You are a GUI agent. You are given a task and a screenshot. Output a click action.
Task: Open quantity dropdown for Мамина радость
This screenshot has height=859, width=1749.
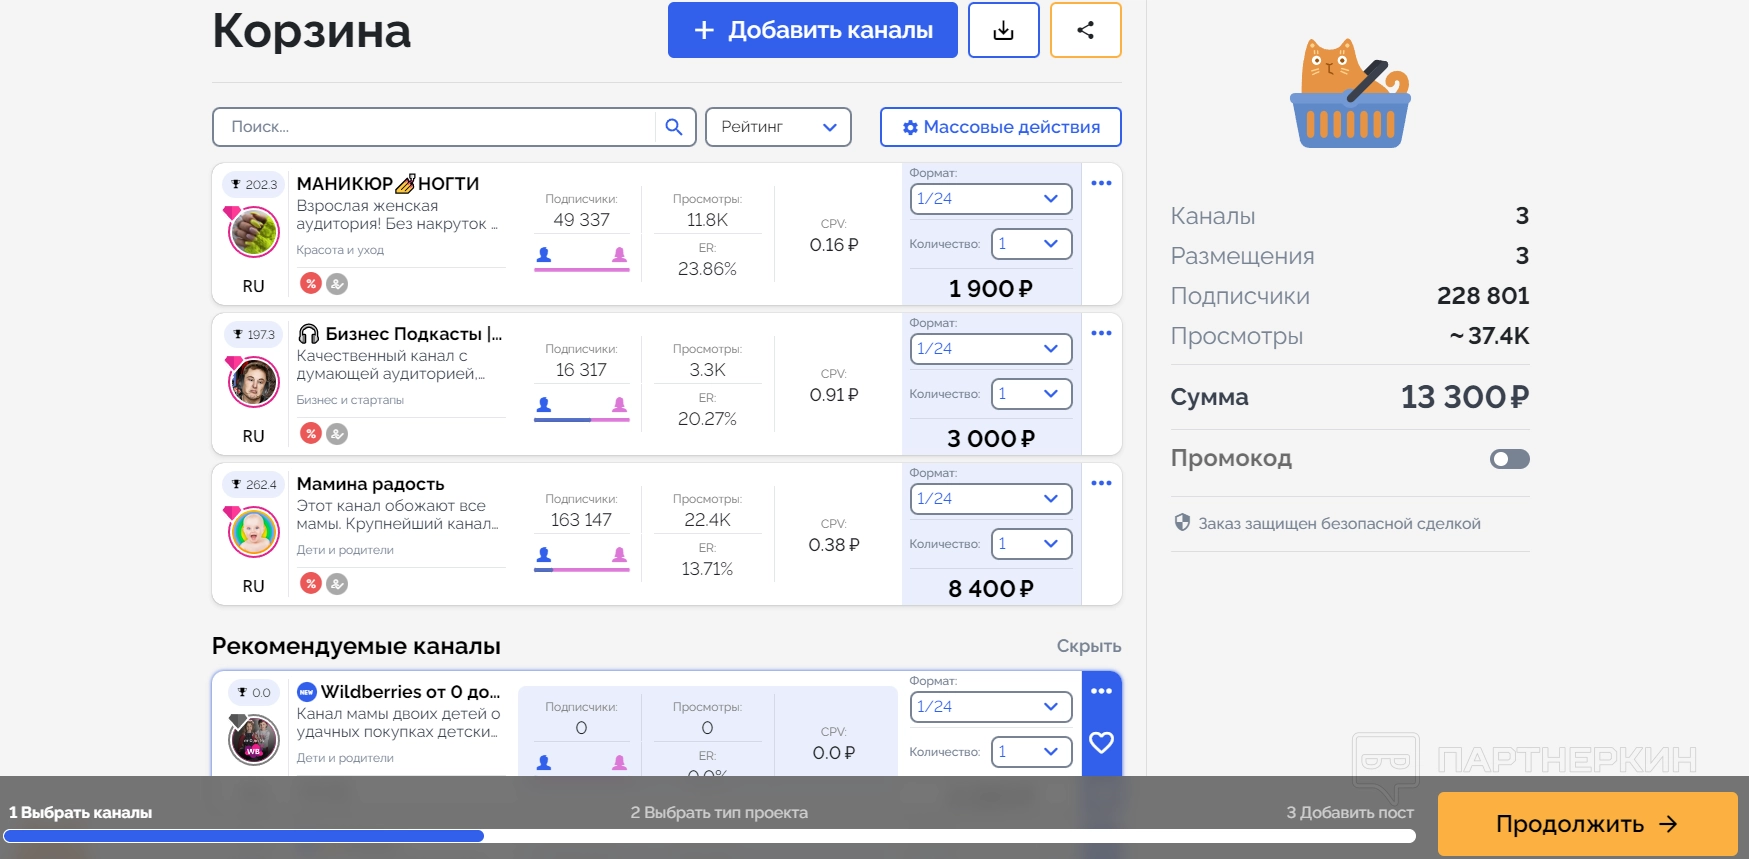(x=1031, y=544)
